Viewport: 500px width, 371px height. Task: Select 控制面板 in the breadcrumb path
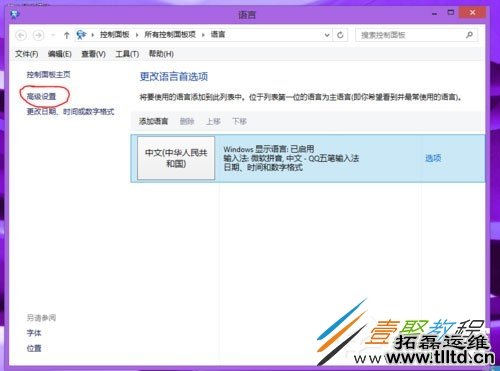point(115,35)
